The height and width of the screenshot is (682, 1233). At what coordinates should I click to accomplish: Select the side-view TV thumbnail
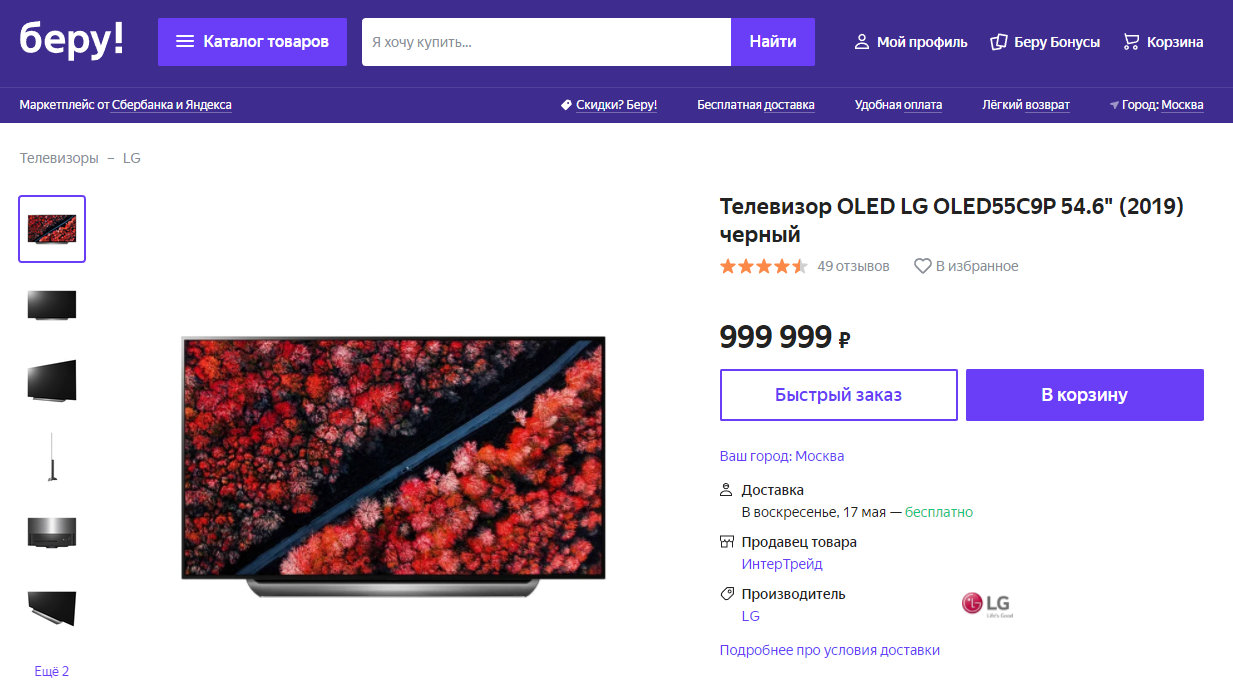[52, 457]
